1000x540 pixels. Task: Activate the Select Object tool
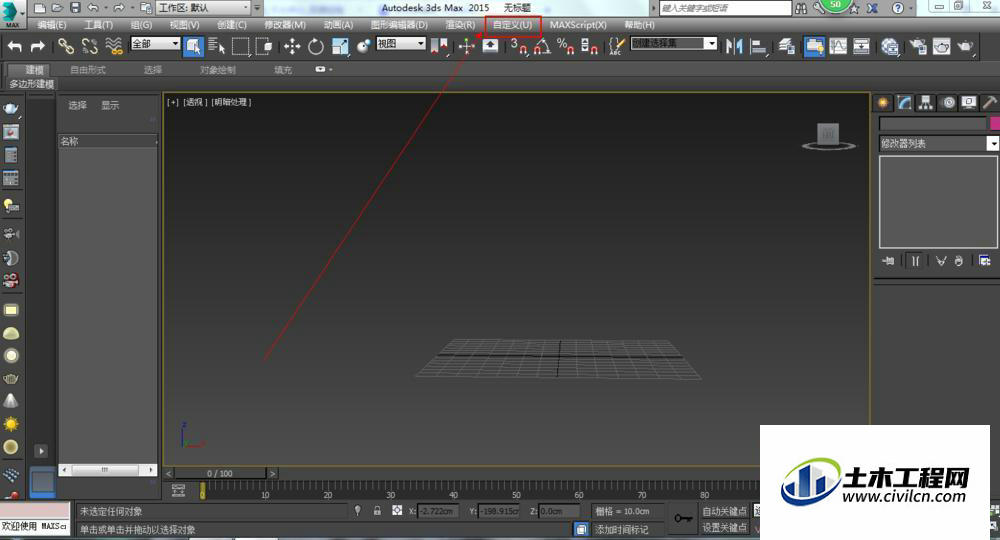193,46
